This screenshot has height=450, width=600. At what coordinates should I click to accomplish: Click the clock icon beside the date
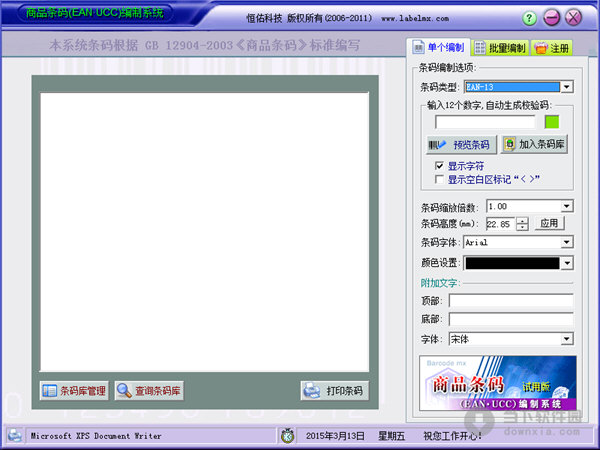[287, 435]
